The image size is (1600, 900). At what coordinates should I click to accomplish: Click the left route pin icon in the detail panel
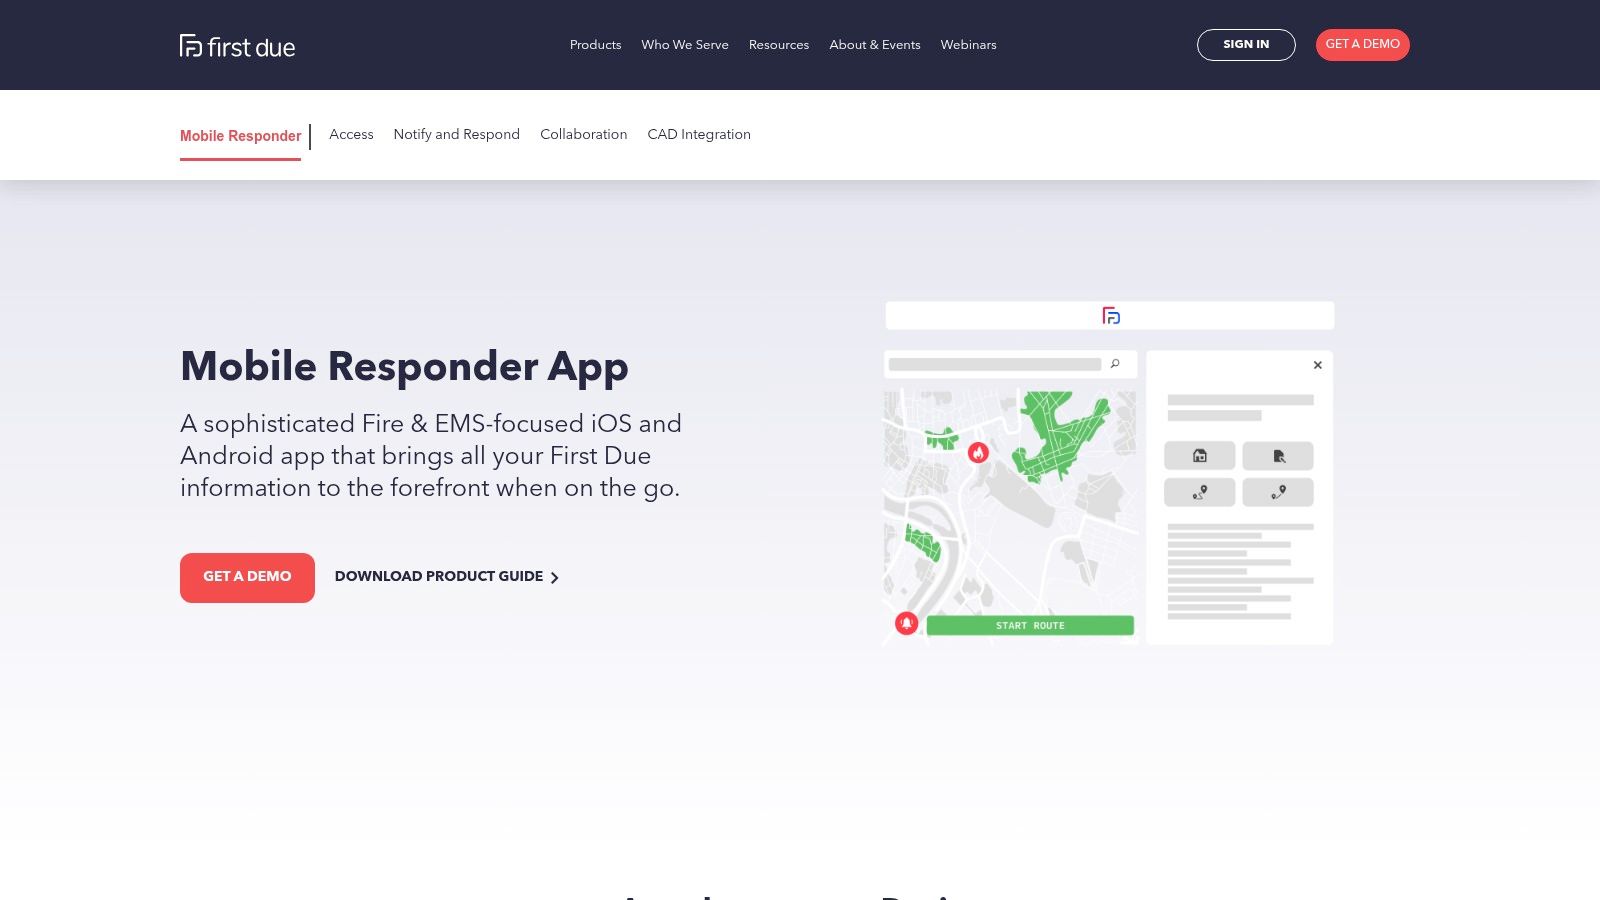(x=1199, y=492)
